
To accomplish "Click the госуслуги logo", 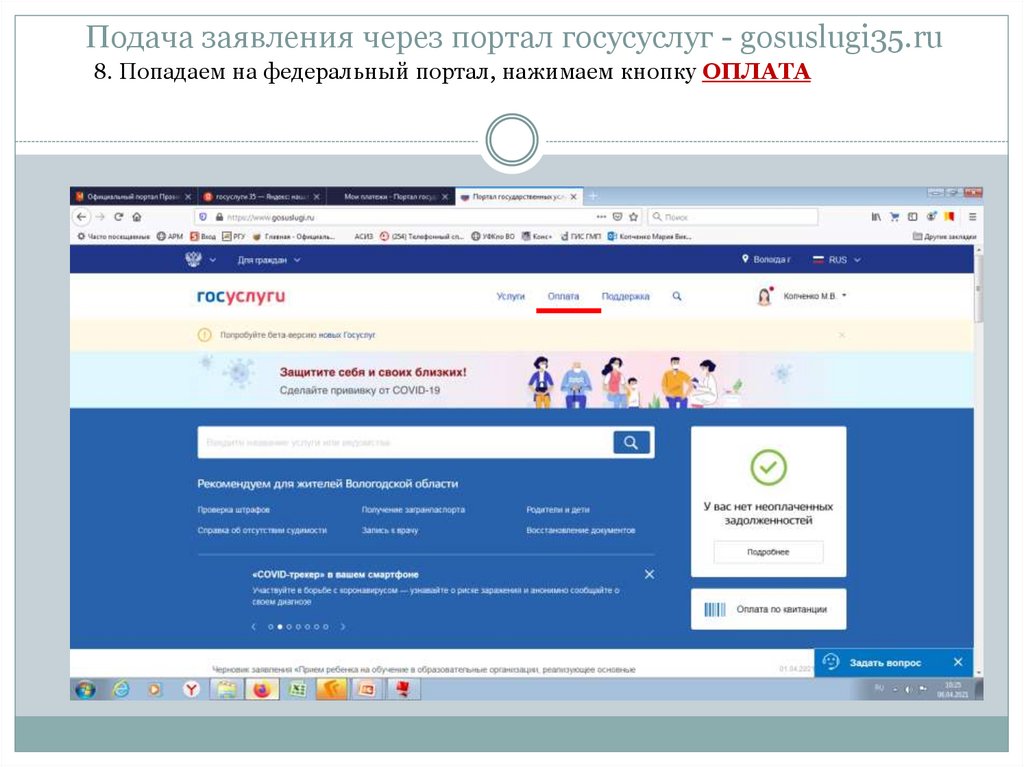I will pyautogui.click(x=241, y=297).
